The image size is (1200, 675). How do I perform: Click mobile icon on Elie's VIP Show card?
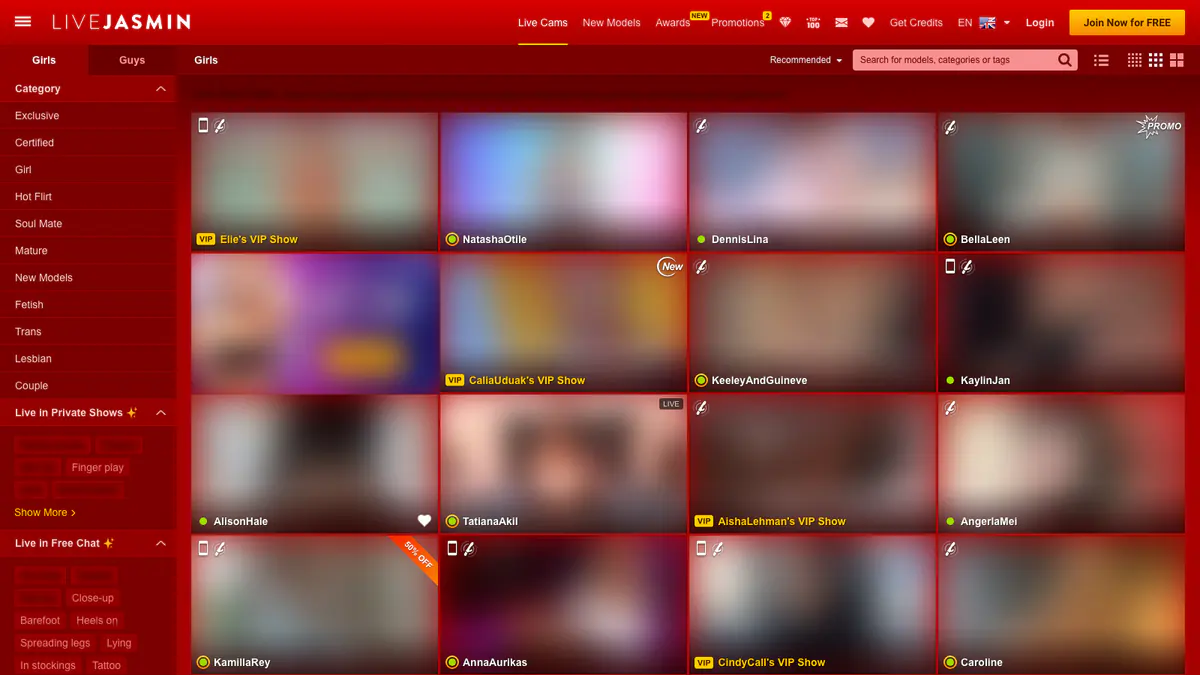pos(203,125)
